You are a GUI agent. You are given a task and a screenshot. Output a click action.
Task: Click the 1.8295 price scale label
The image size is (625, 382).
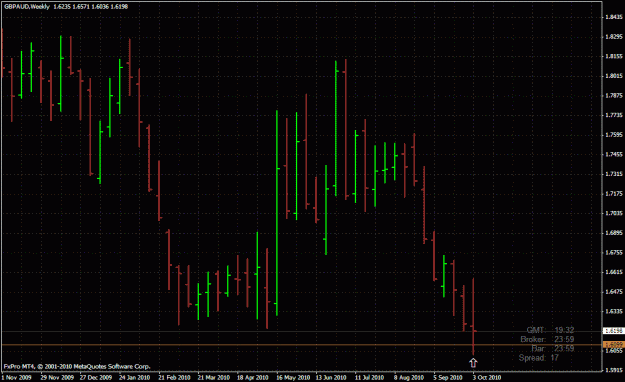pos(613,37)
